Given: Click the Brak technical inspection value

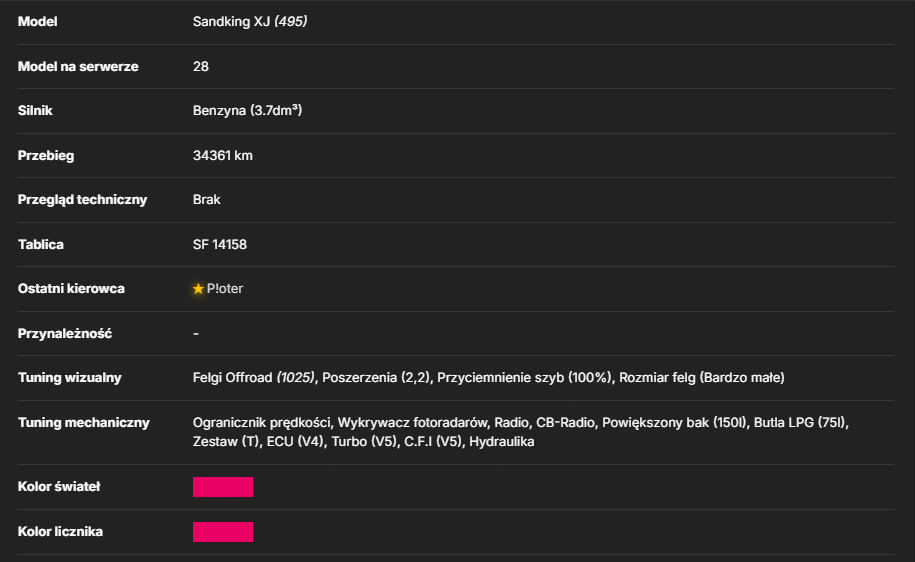Looking at the screenshot, I should 207,200.
